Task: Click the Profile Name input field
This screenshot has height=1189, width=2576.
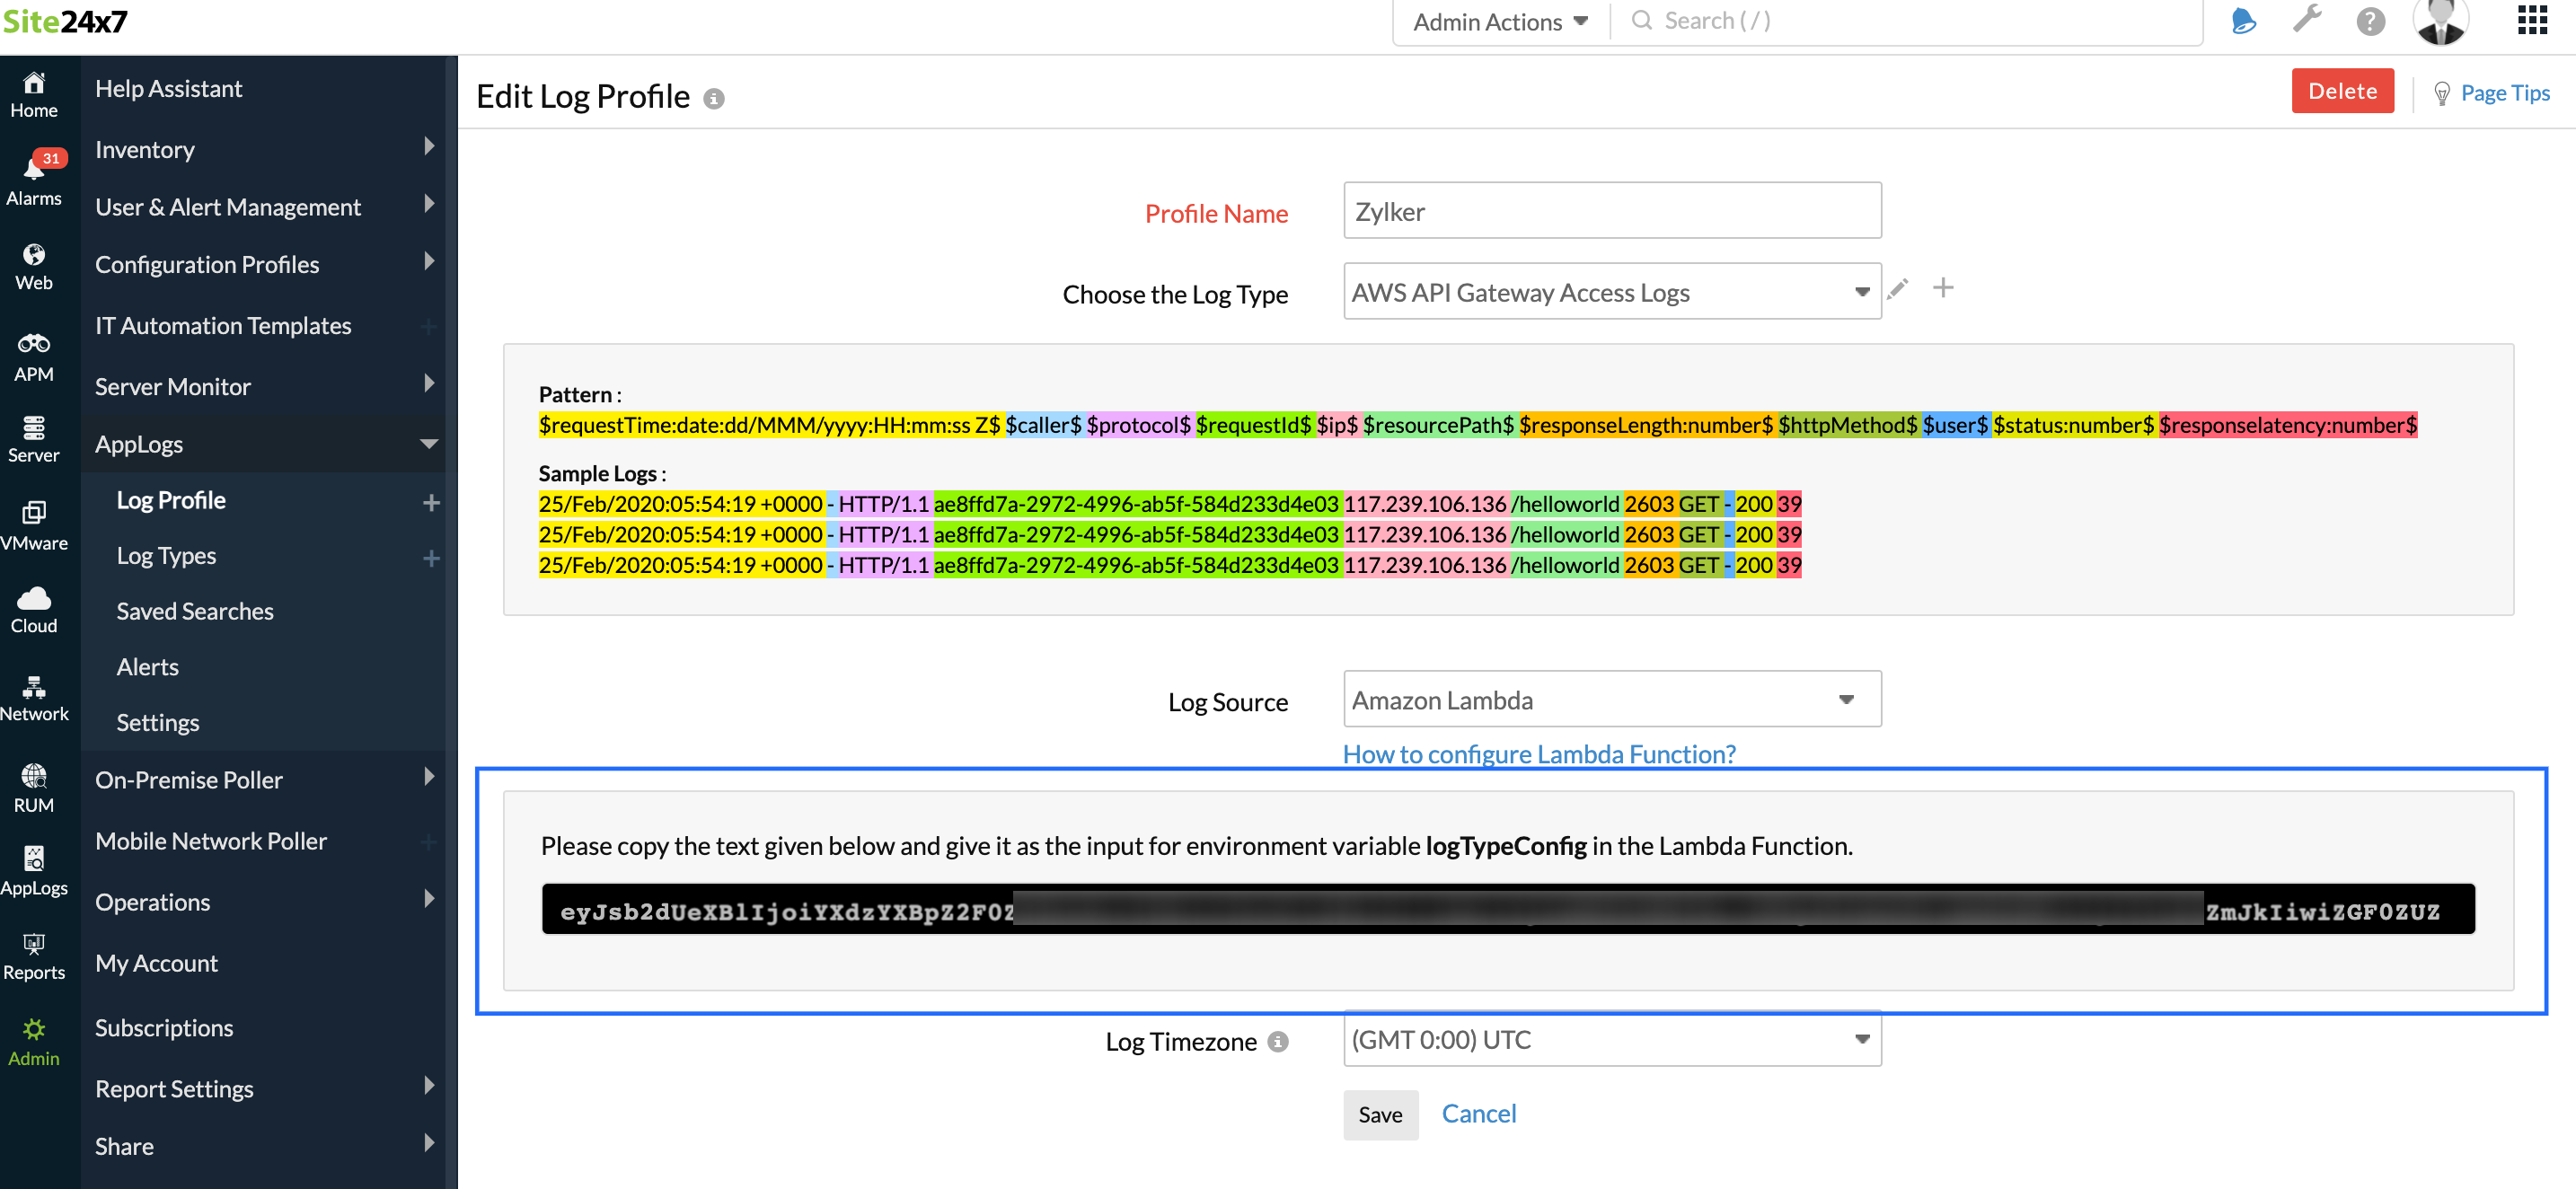Action: coord(1611,210)
